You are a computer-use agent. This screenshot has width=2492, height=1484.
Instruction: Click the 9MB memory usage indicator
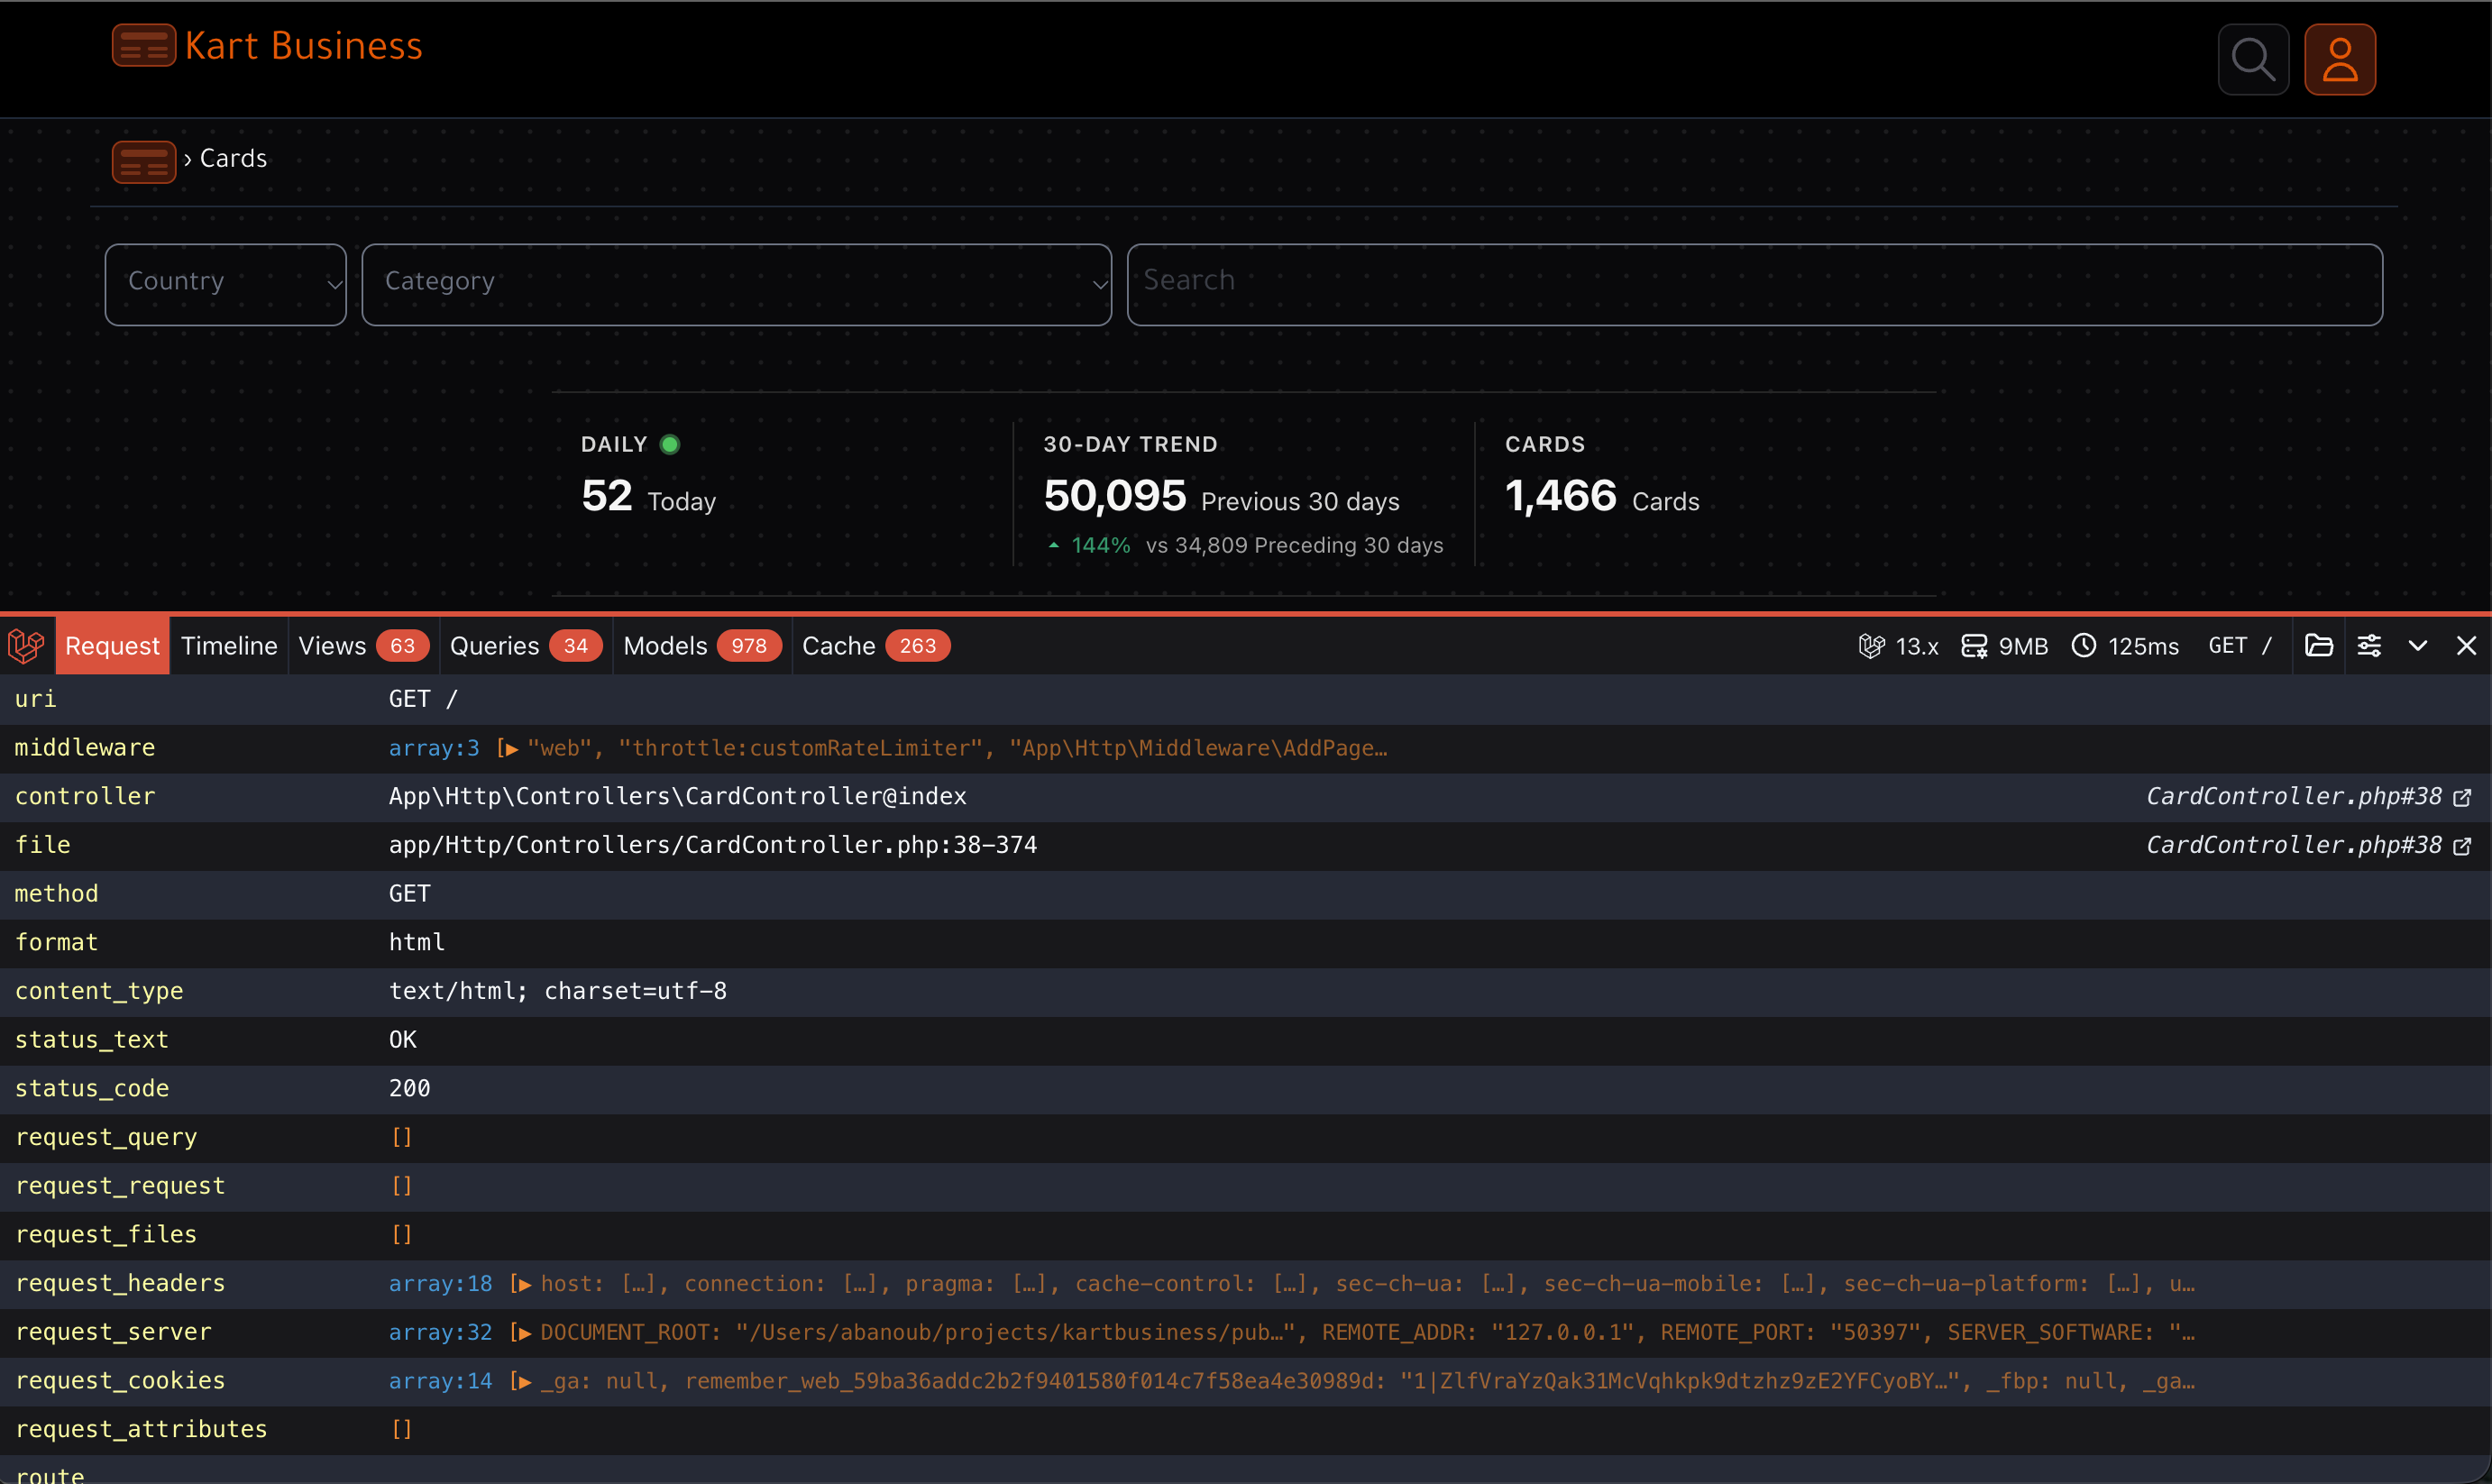point(2004,646)
